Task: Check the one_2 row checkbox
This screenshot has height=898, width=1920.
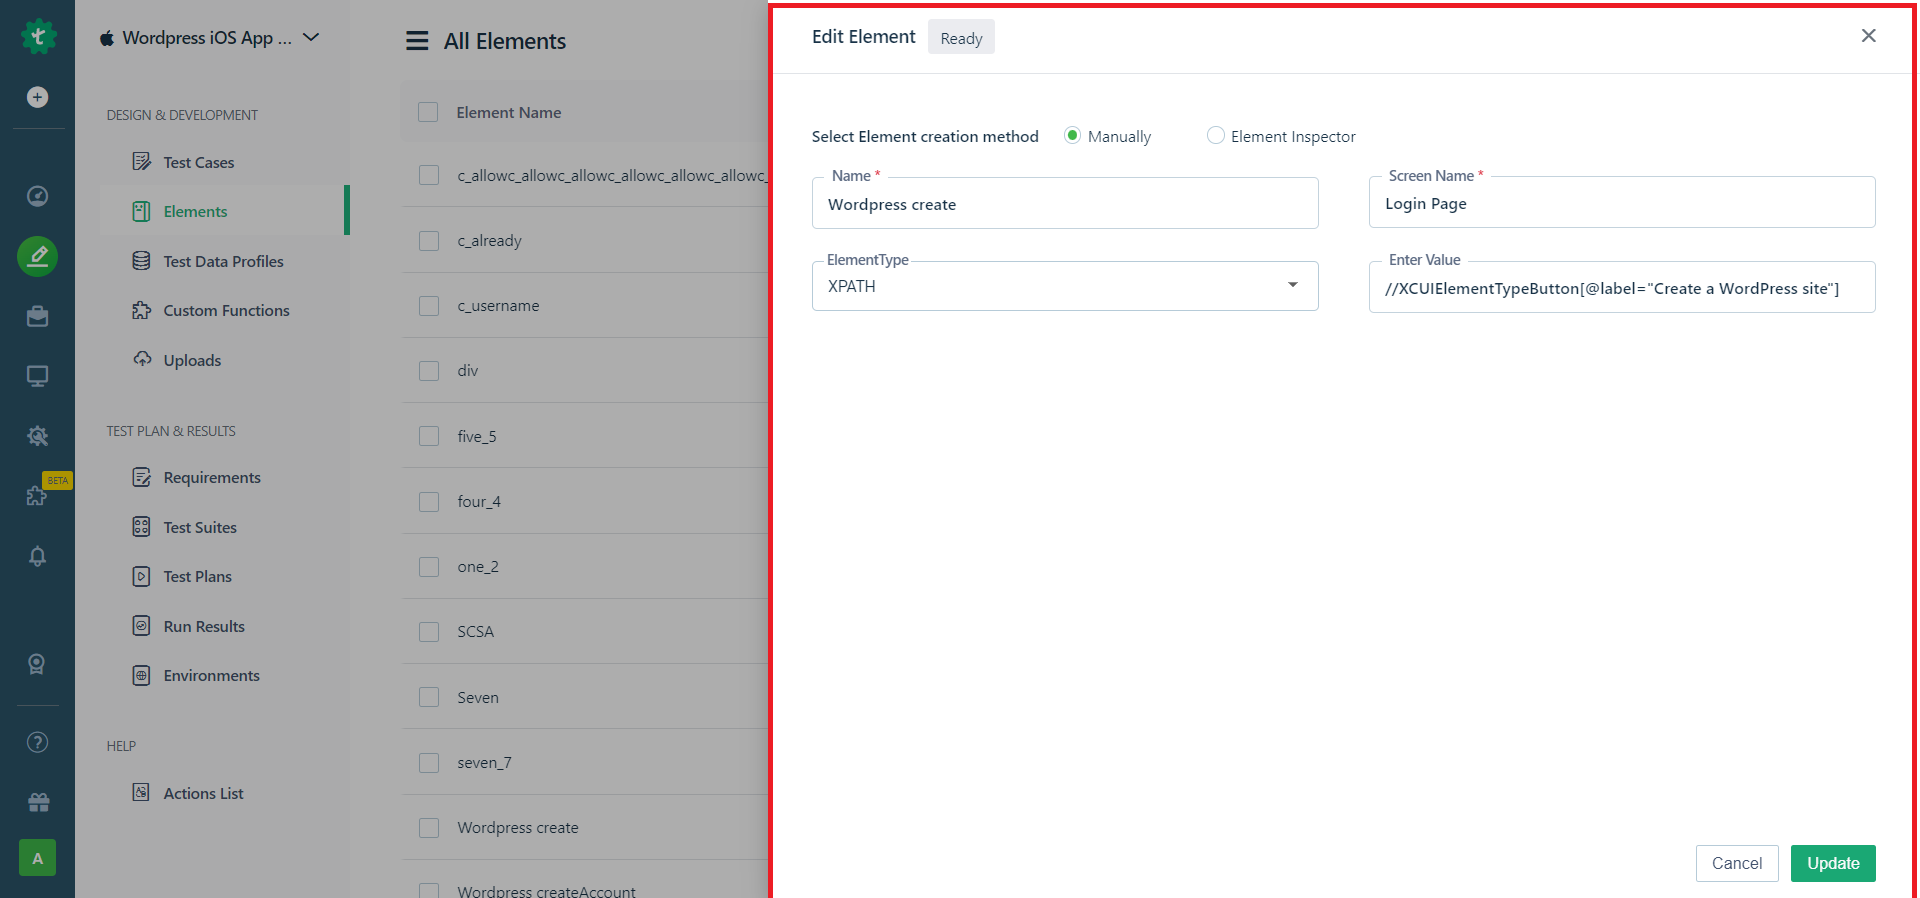Action: coord(429,567)
